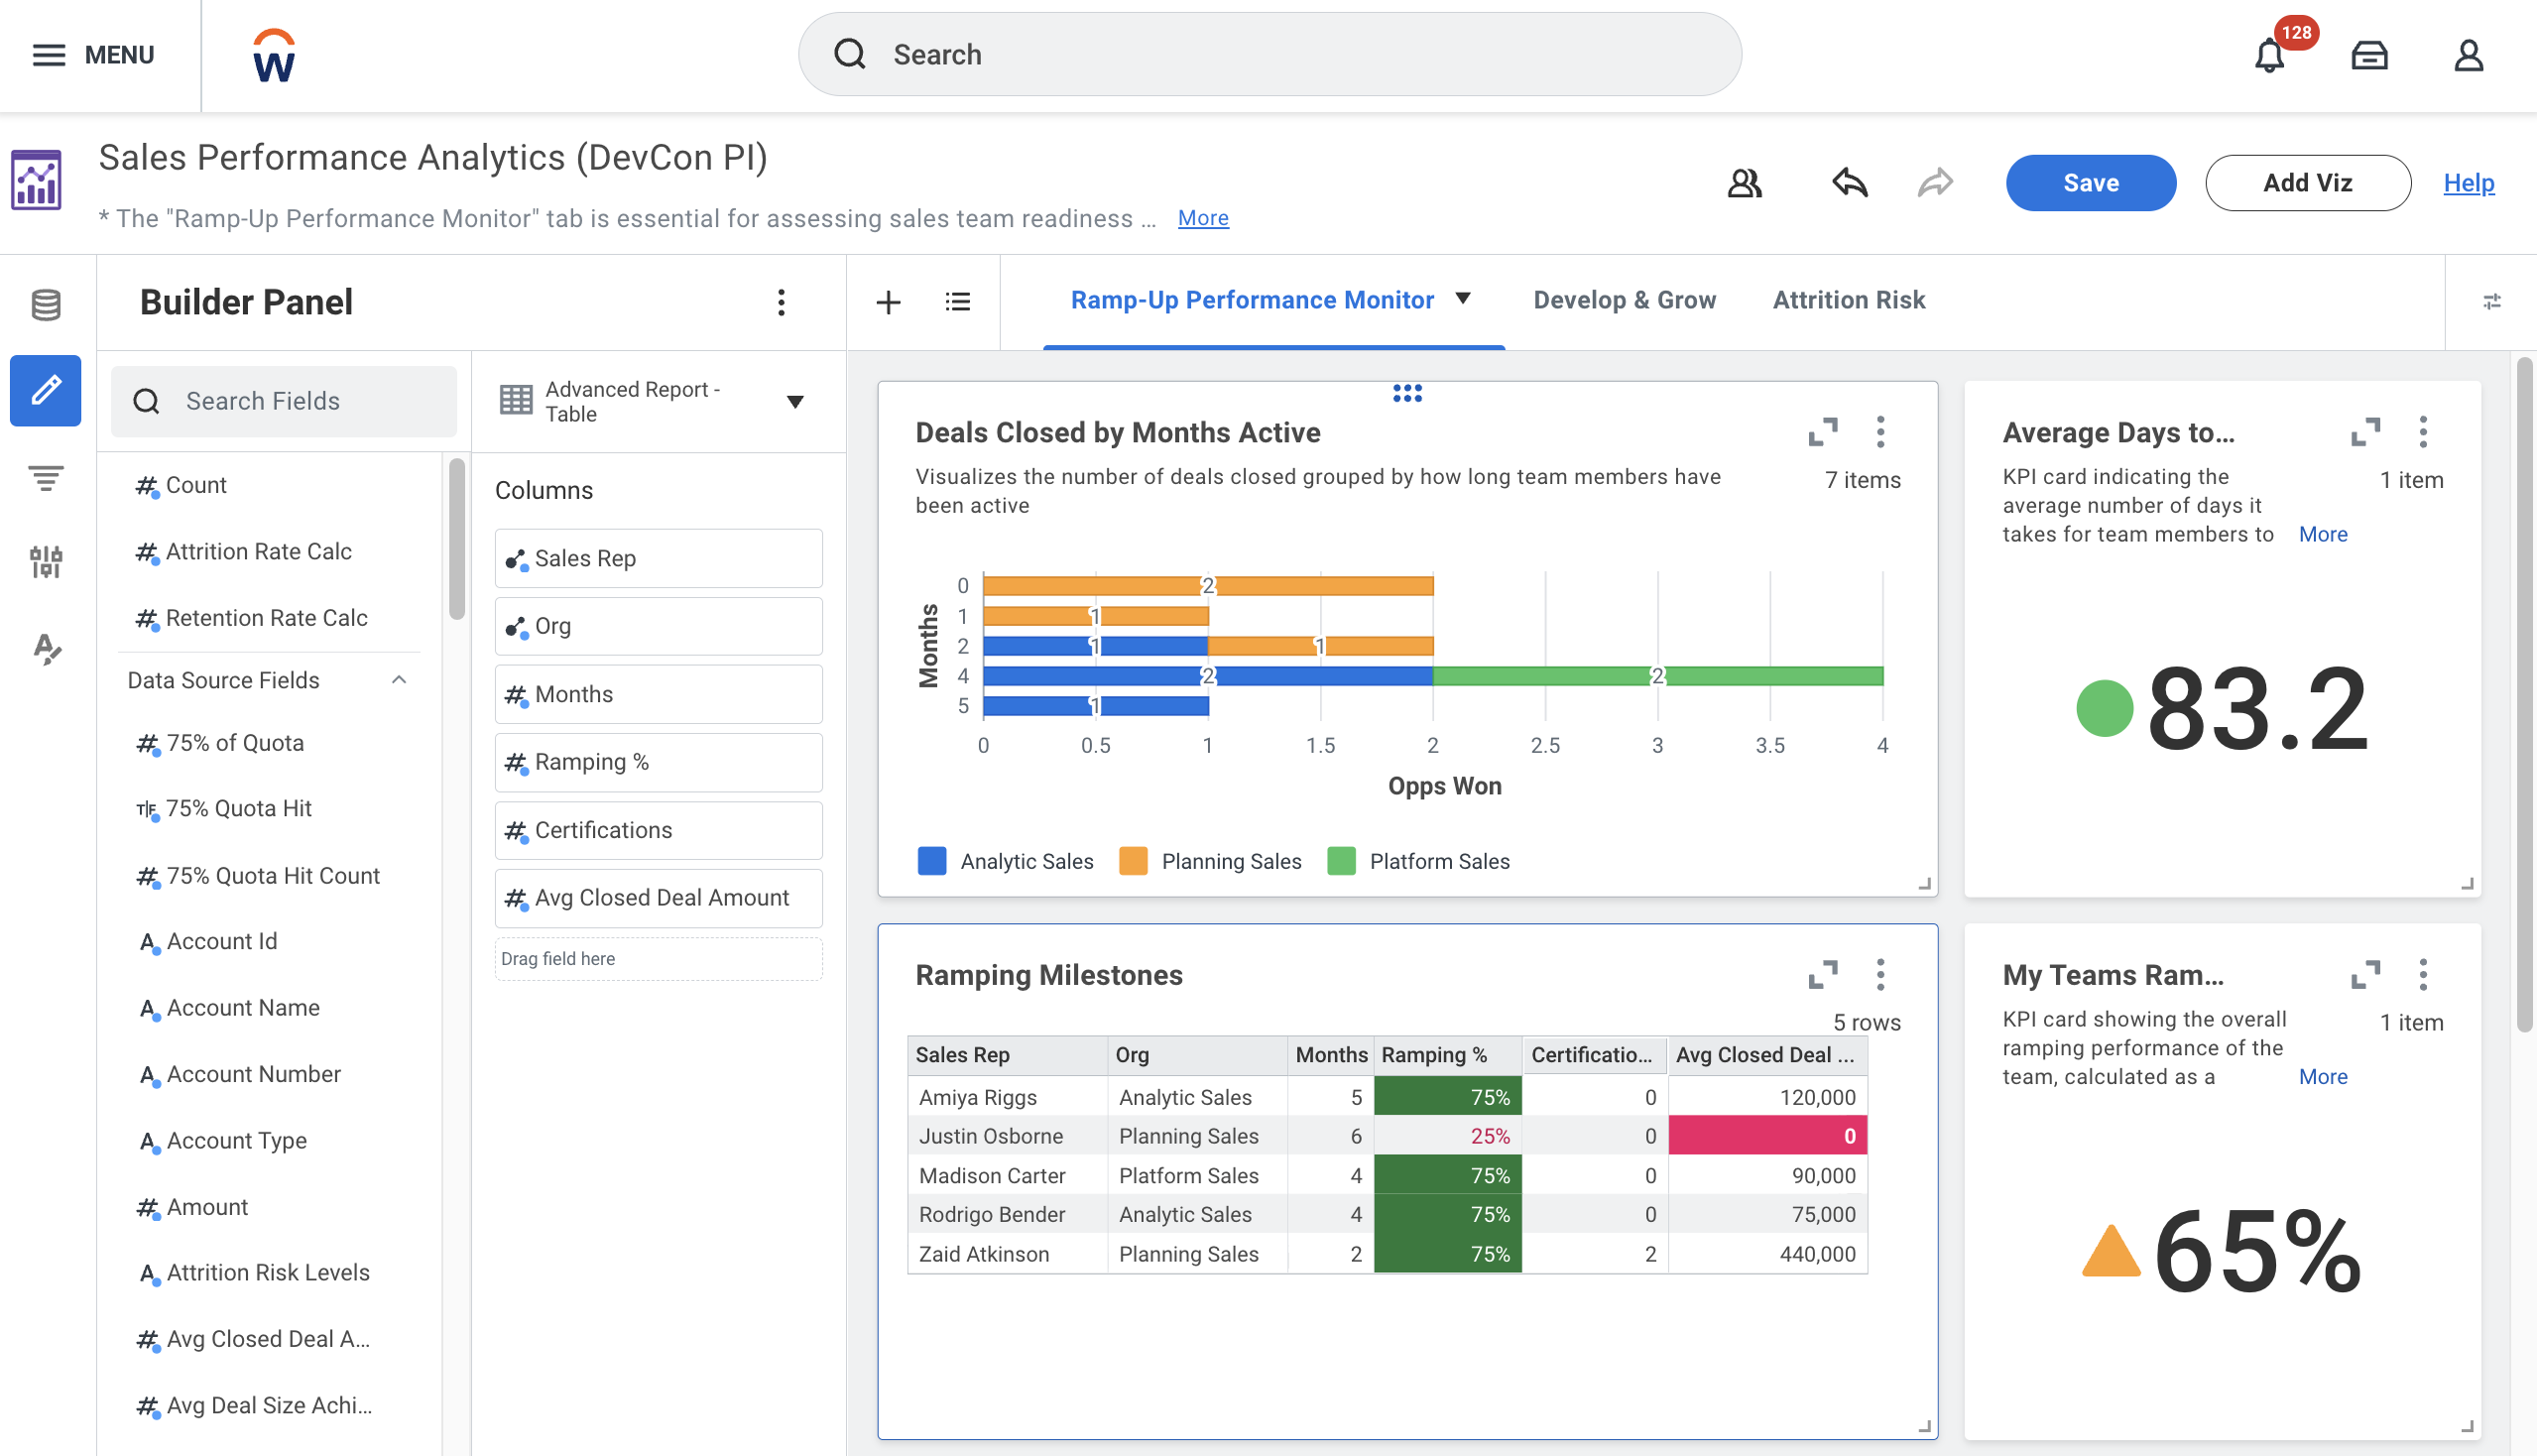Expand the Deals Closed chart to fullscreen
This screenshot has height=1456, width=2537.
[x=1822, y=432]
